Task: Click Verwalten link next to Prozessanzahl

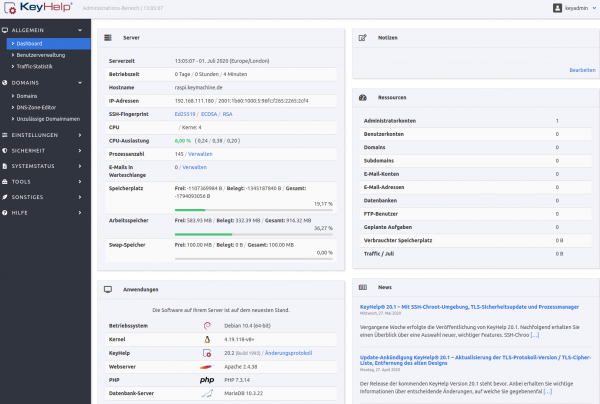Action: pyautogui.click(x=200, y=154)
